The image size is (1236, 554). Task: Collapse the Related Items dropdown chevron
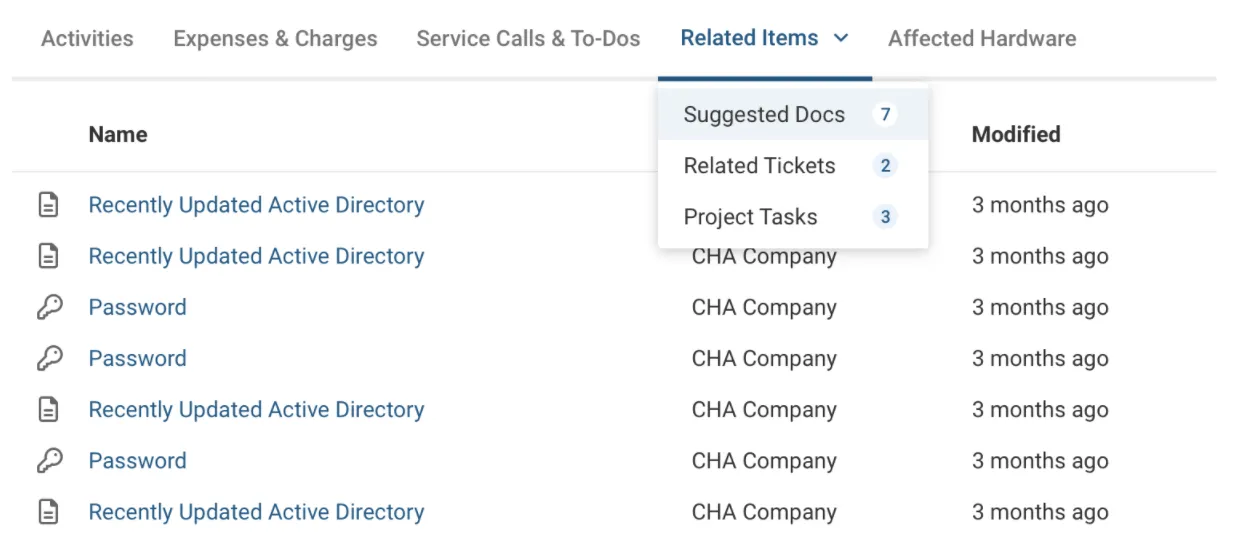click(x=841, y=39)
